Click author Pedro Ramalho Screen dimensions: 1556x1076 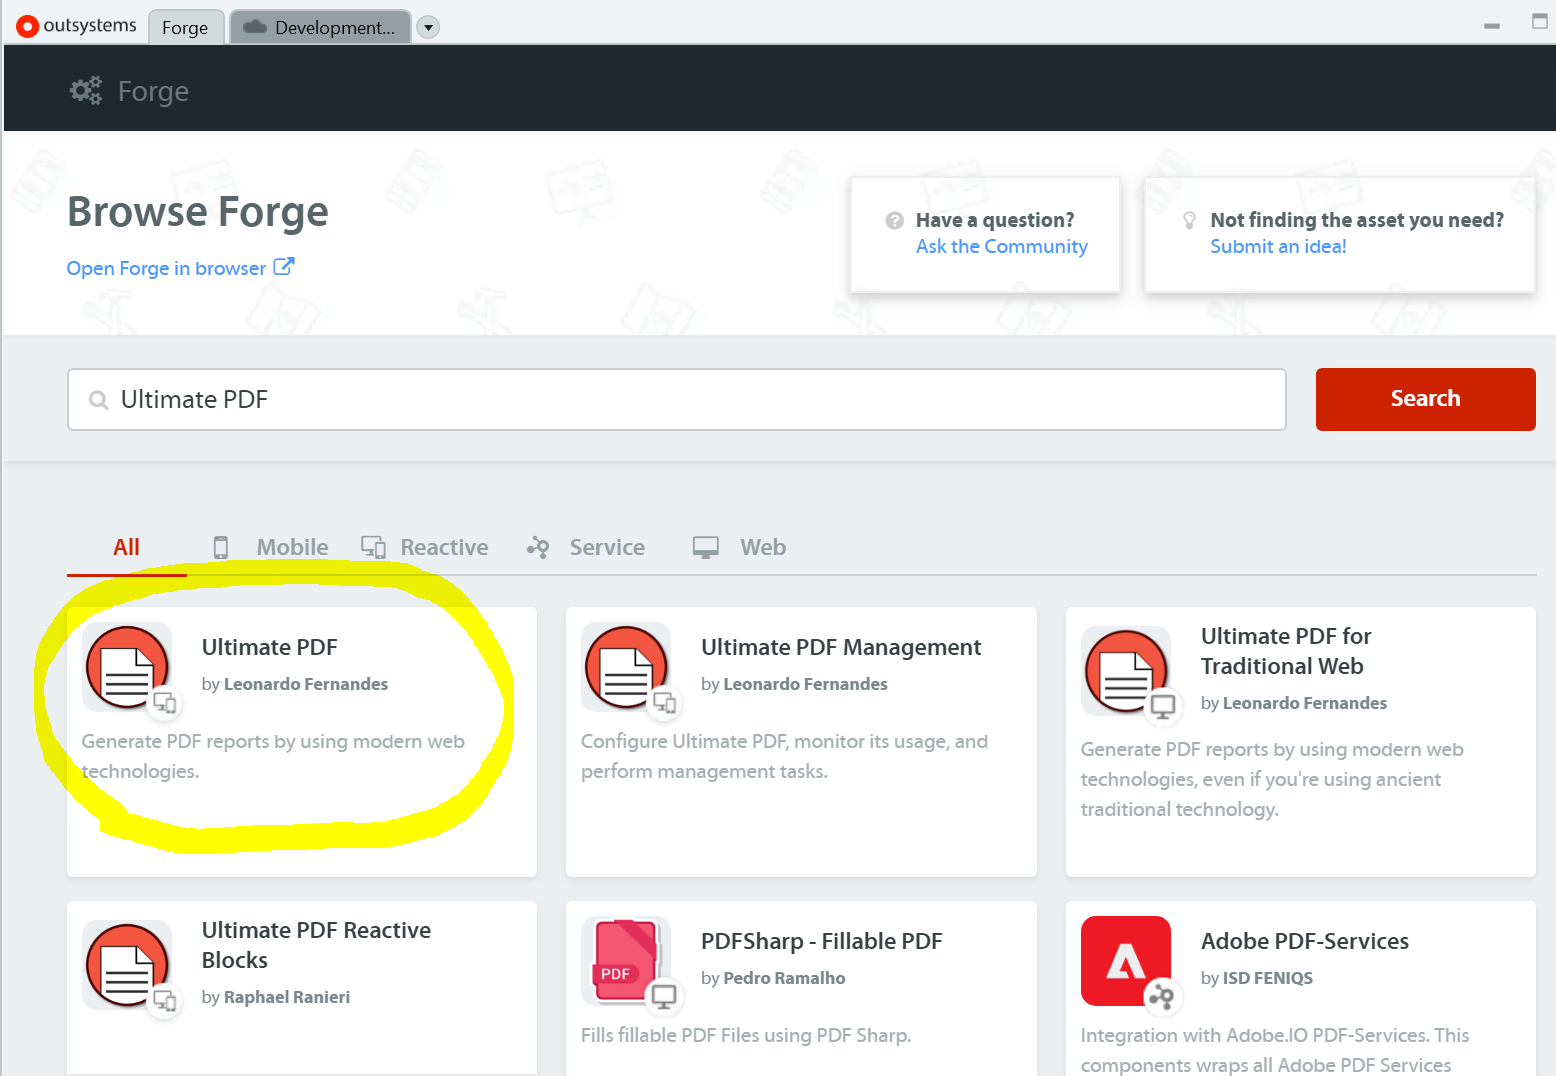(x=784, y=978)
